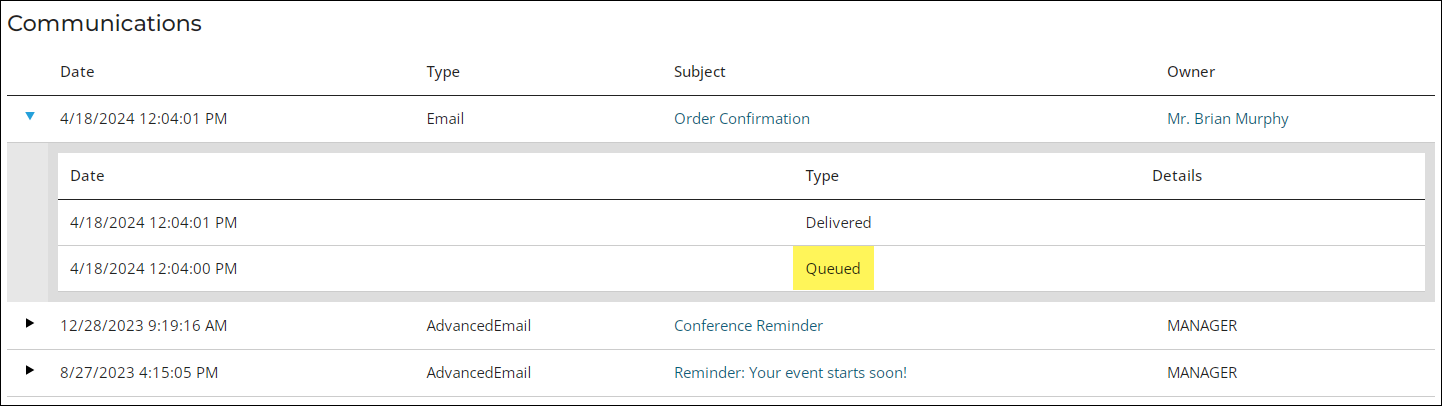This screenshot has height=406, width=1442.
Task: Expand the 12/28/2023 Conference Reminder row
Action: pyautogui.click(x=30, y=323)
